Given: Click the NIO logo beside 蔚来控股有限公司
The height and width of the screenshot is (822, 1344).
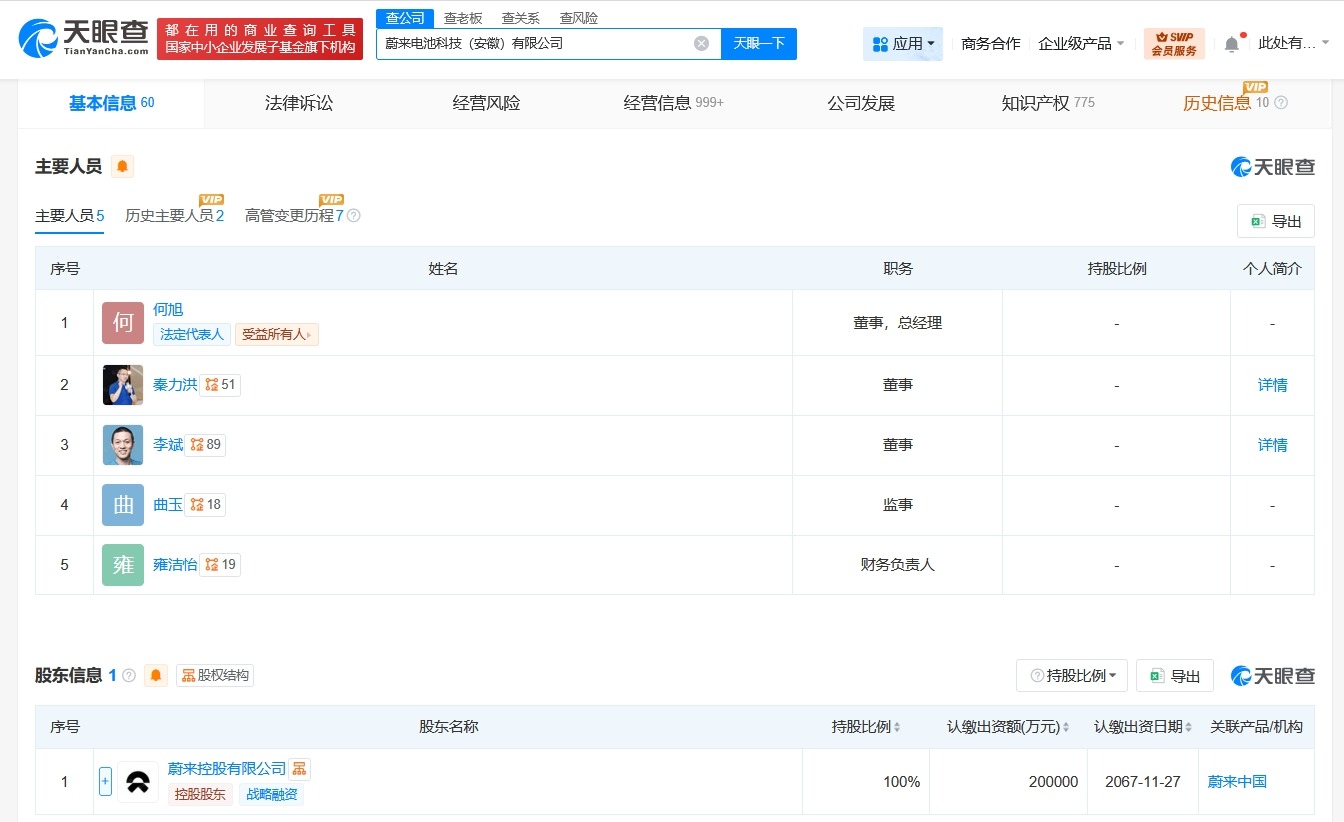Looking at the screenshot, I should [x=137, y=782].
